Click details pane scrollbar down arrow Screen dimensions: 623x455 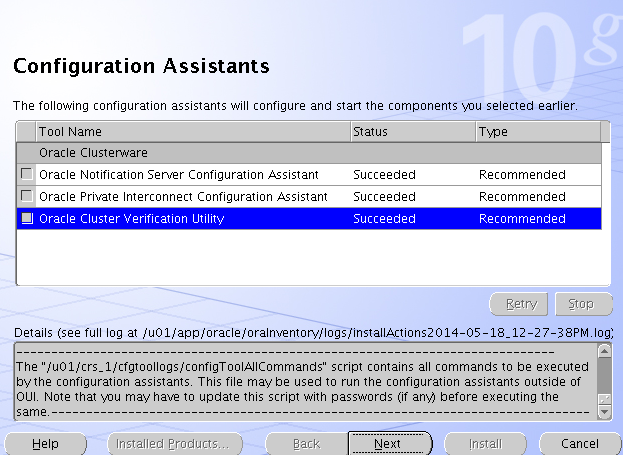click(x=604, y=412)
